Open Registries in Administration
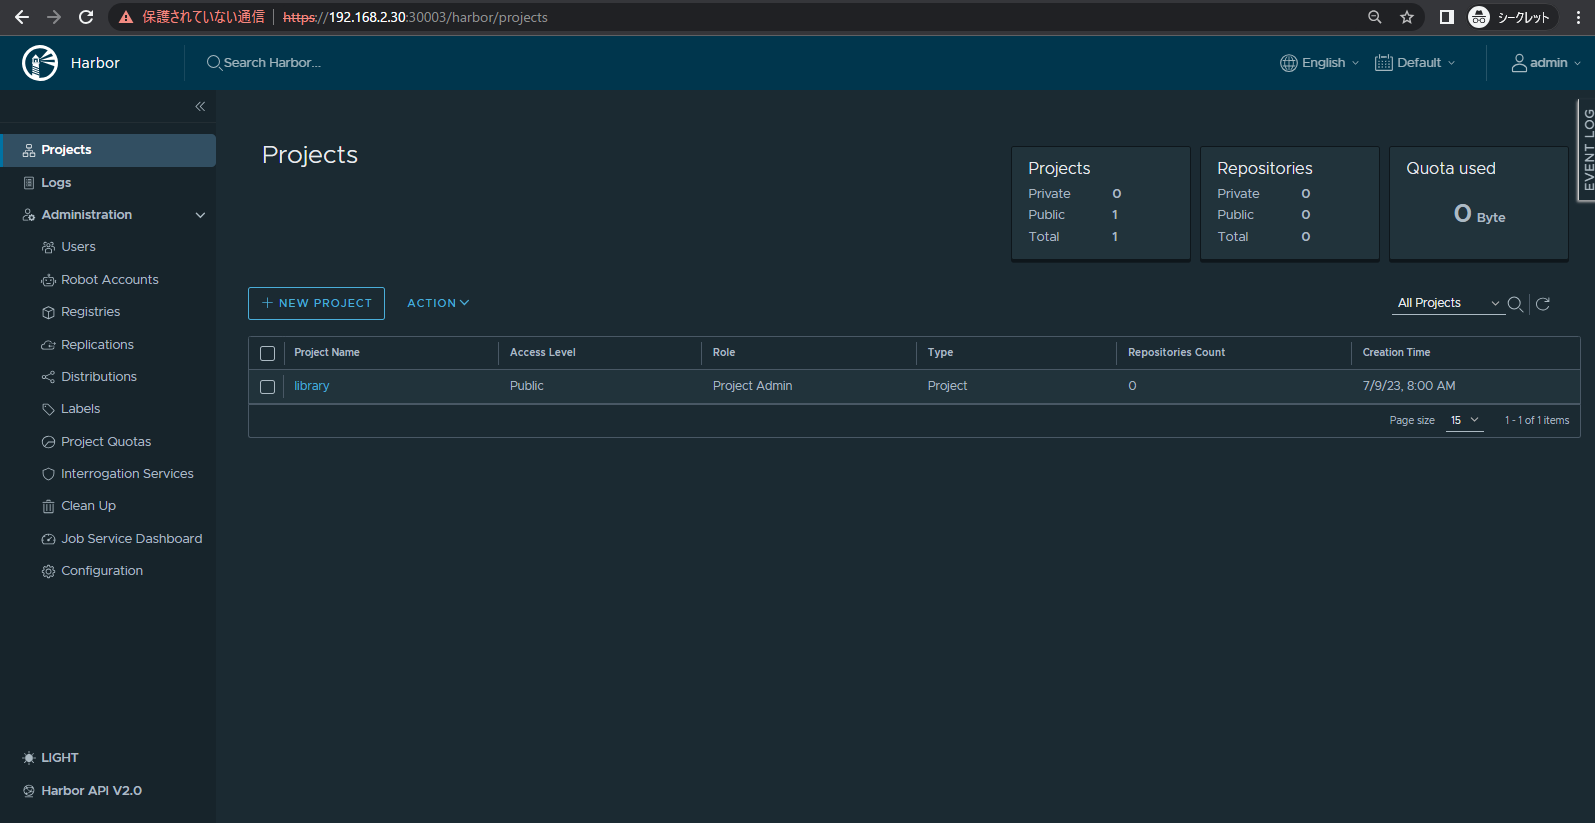This screenshot has height=823, width=1595. (x=90, y=312)
